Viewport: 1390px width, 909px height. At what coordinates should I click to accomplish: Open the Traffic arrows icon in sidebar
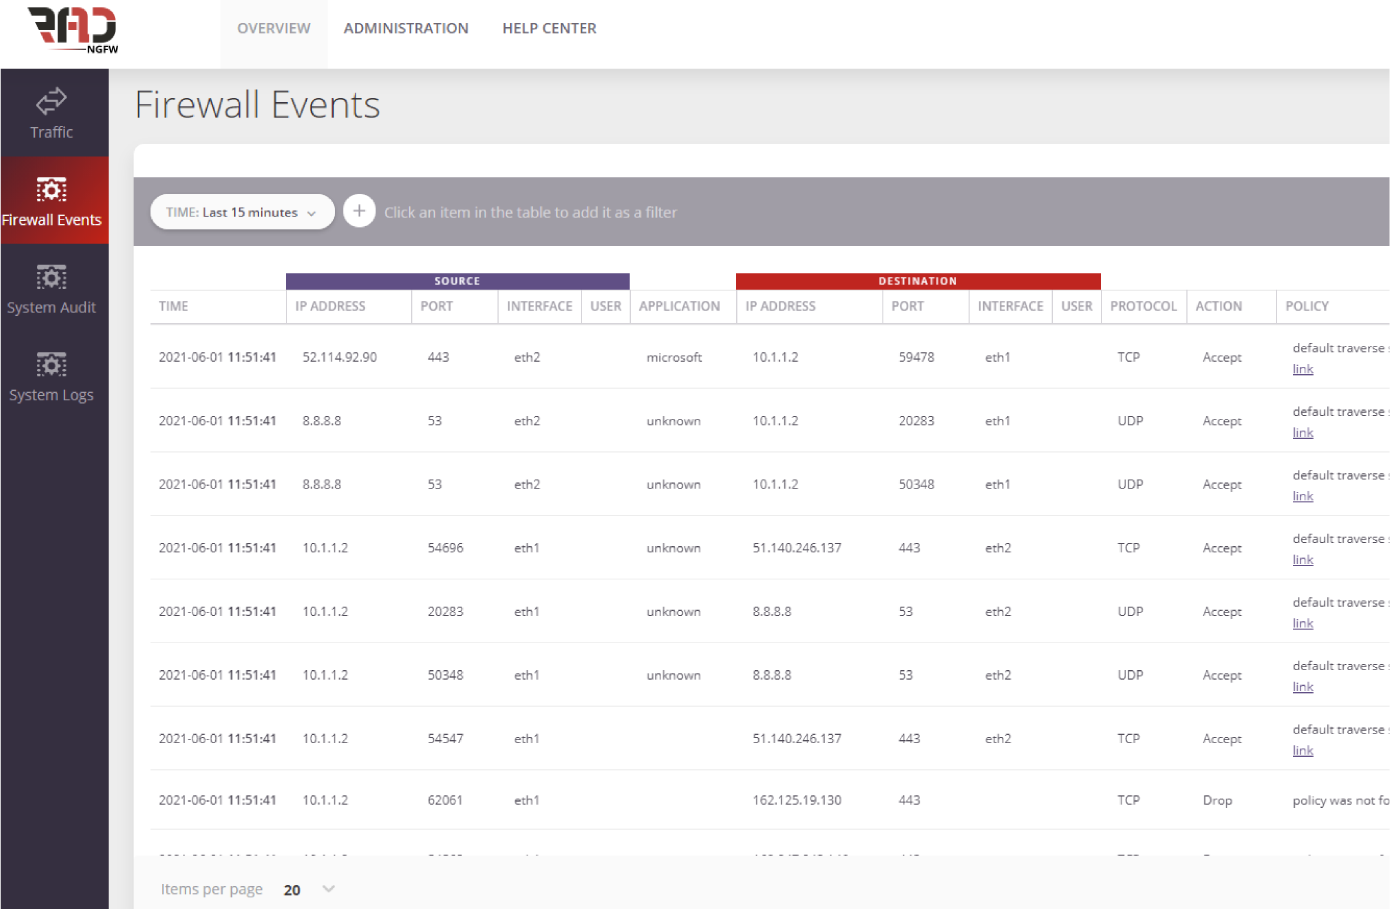tap(51, 100)
